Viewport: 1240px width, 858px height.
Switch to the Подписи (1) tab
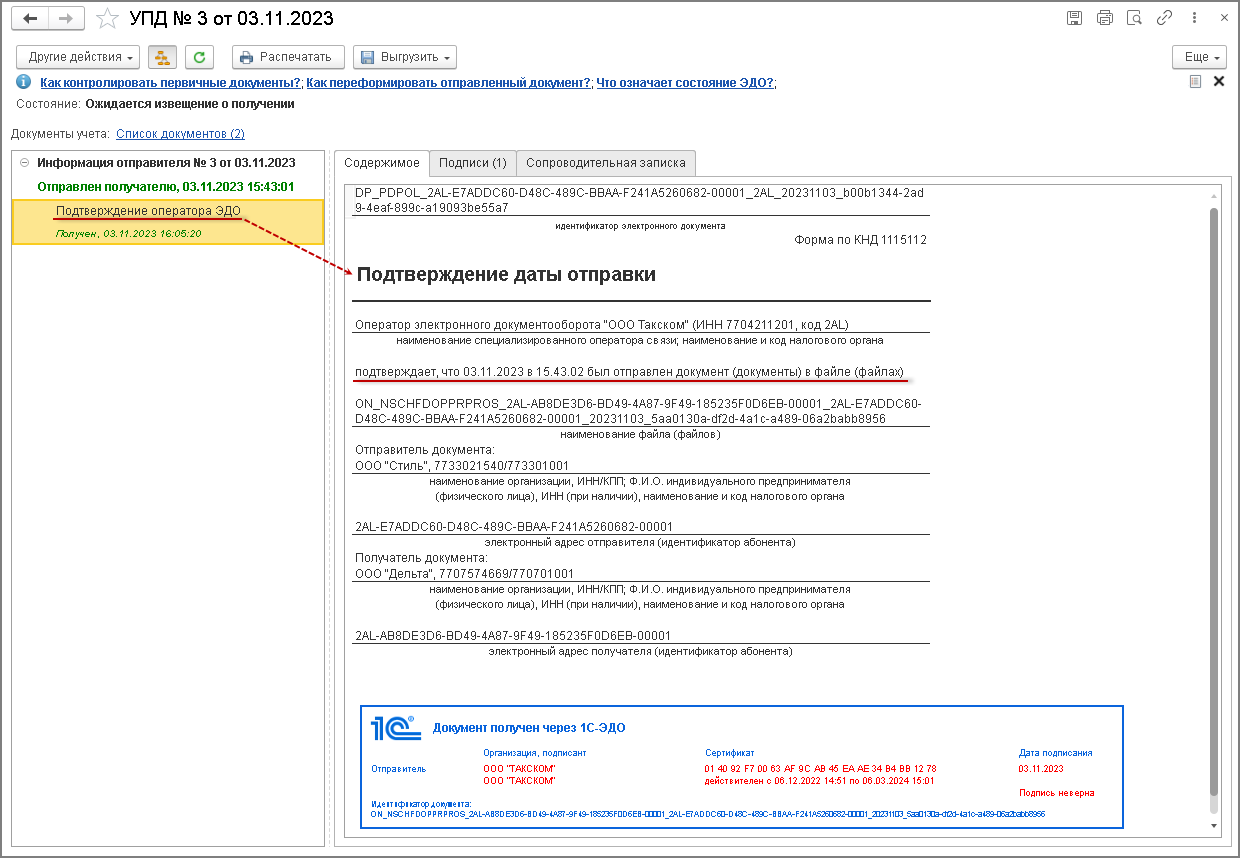[x=472, y=163]
